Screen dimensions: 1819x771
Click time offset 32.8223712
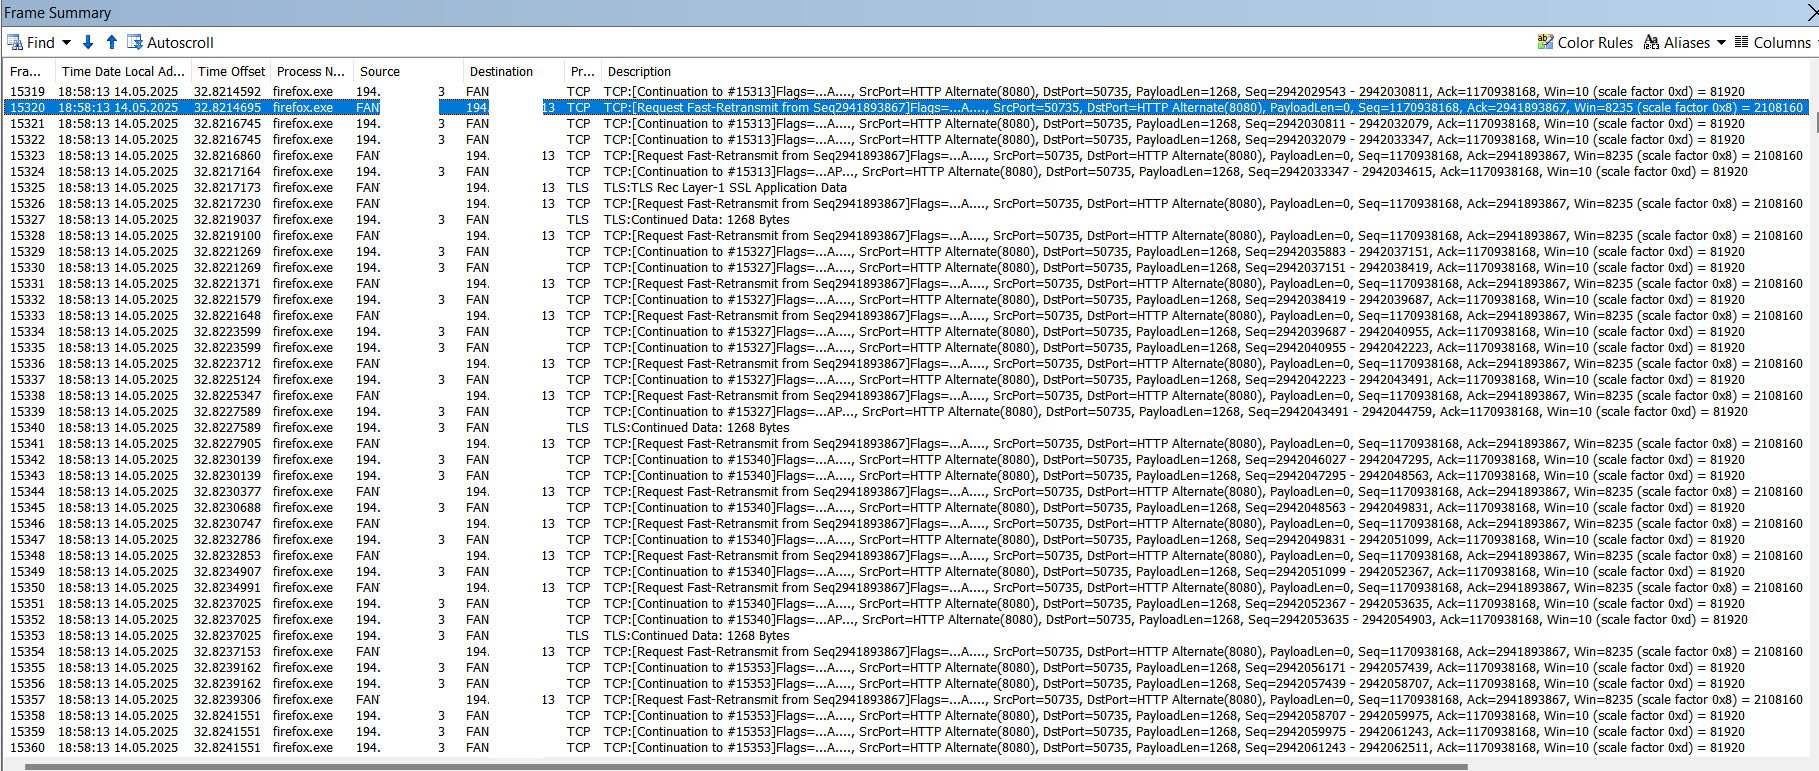point(227,364)
